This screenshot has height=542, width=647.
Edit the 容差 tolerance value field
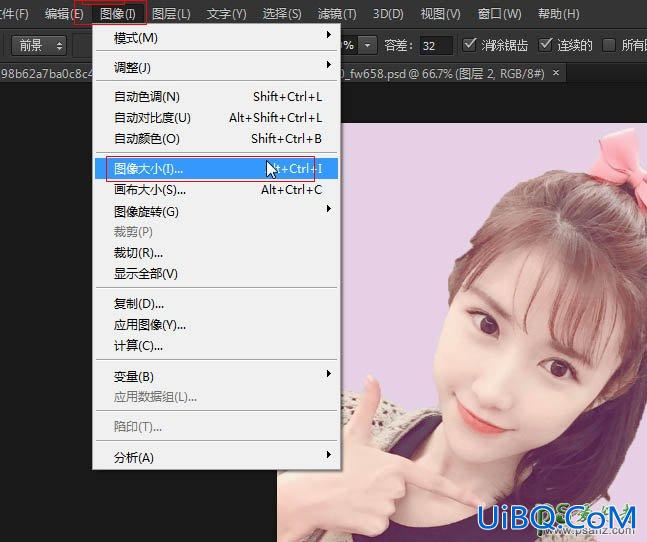tap(436, 45)
